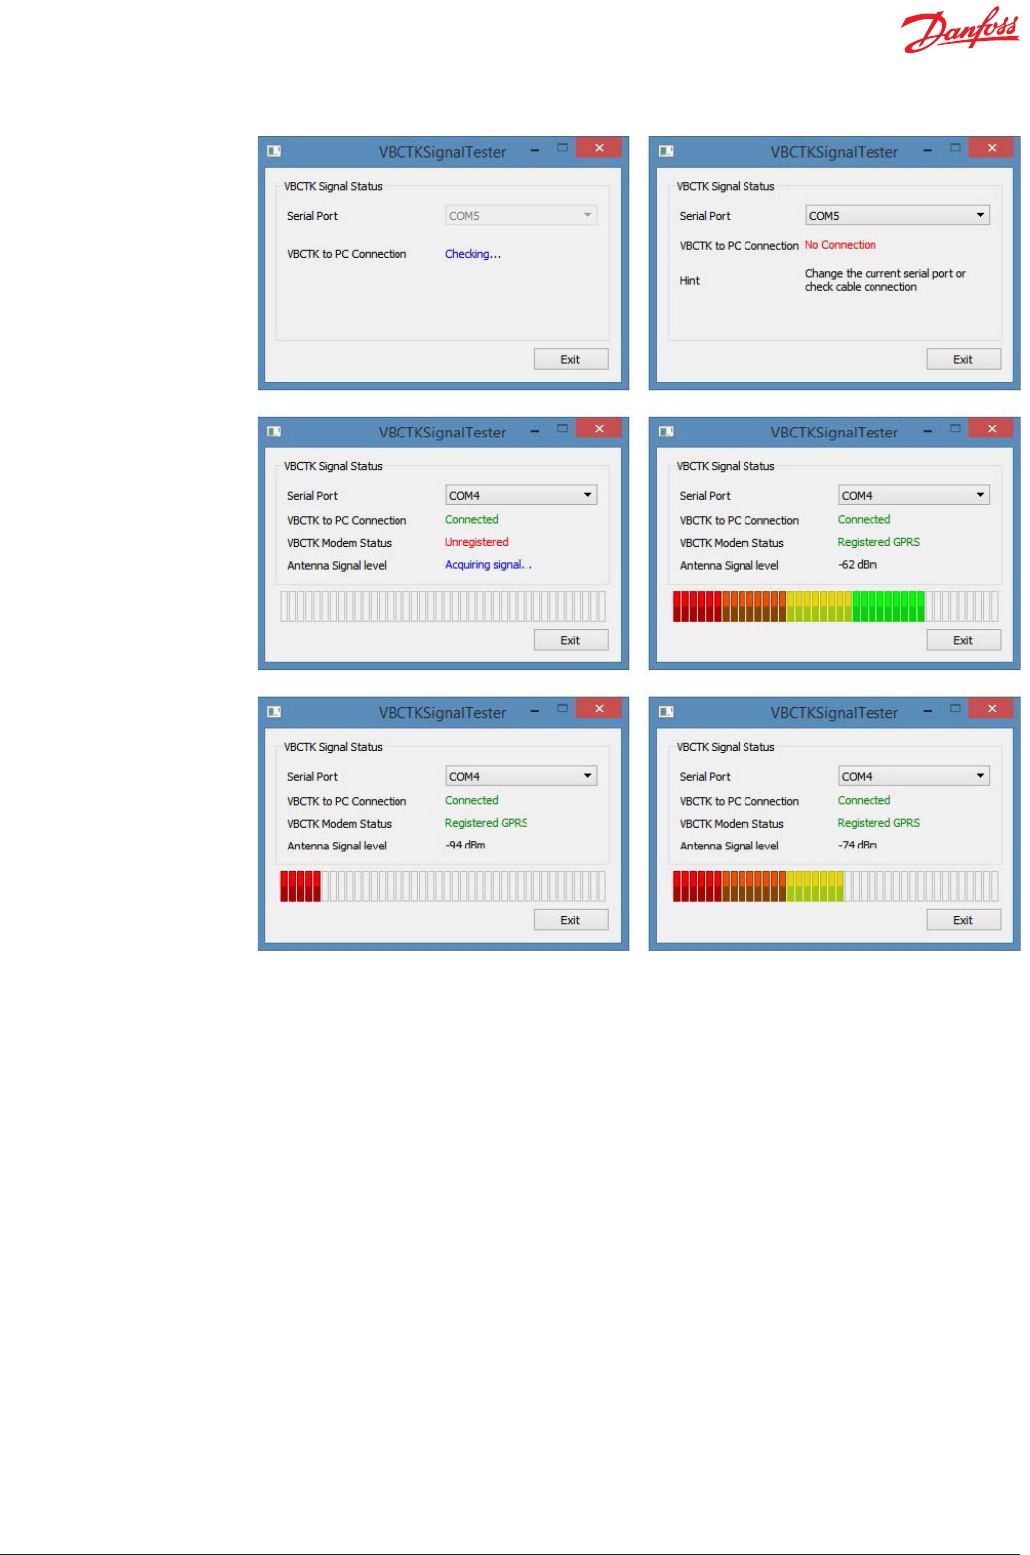Screen dimensions: 1030x1555
Task: Open the COM4 Serial Port dropdown in the -74 dBm window
Action: pos(914,776)
